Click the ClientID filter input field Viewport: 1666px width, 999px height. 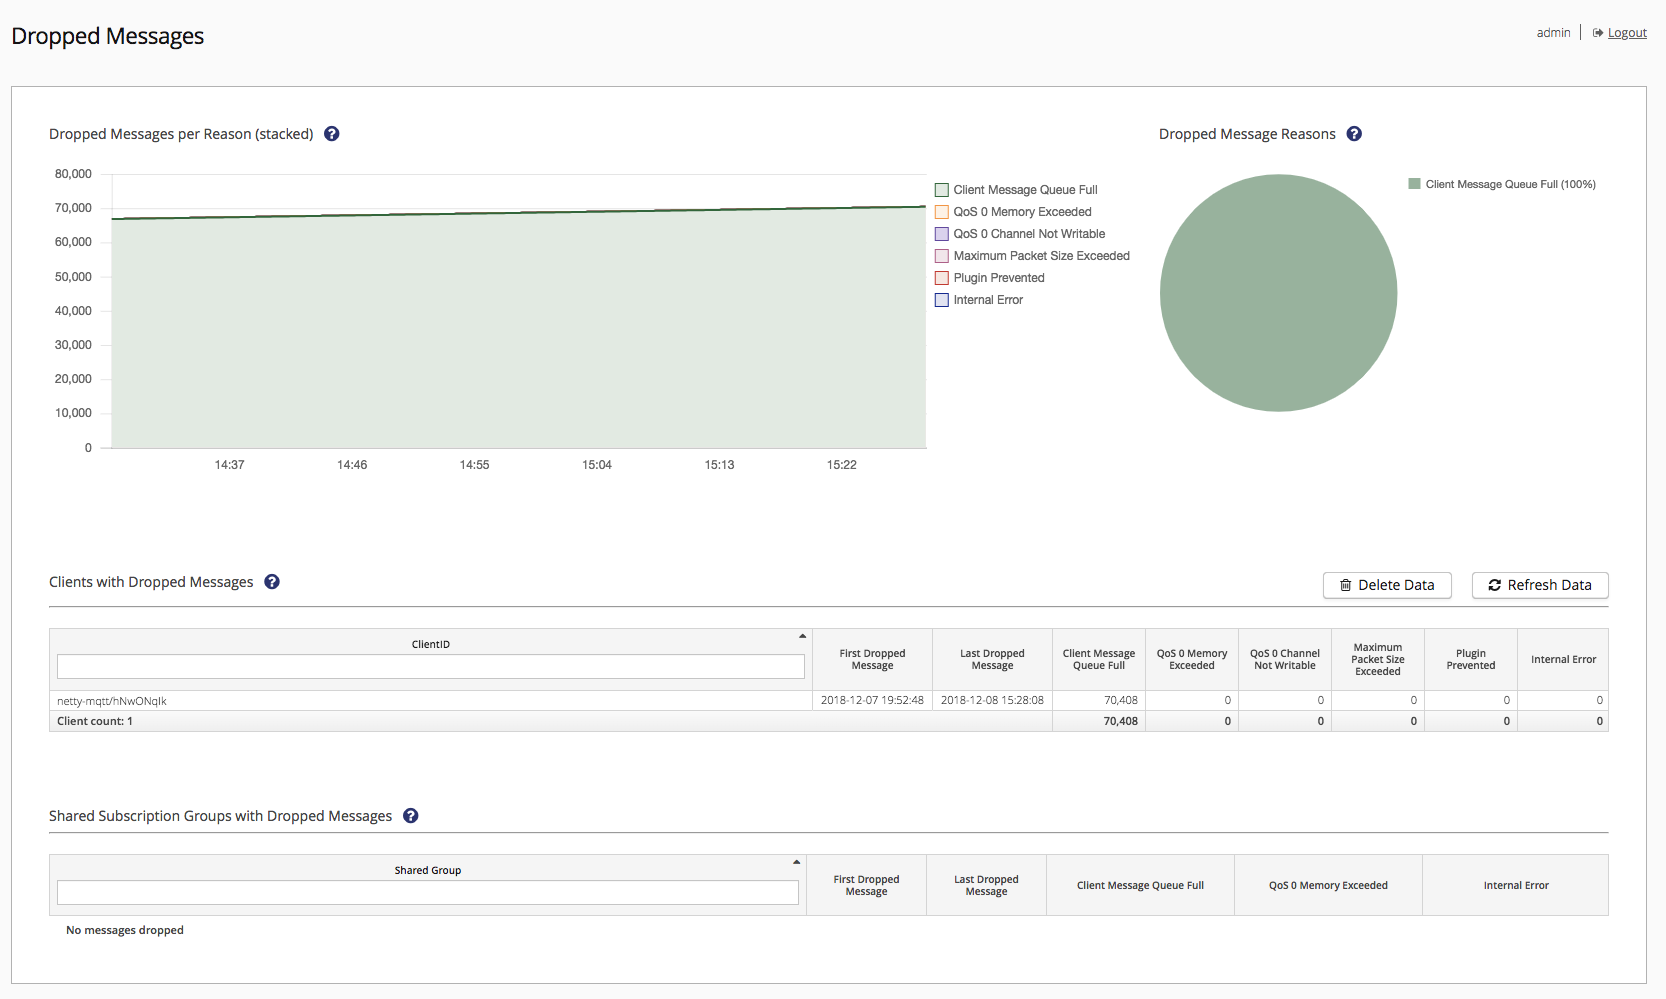[x=431, y=667]
